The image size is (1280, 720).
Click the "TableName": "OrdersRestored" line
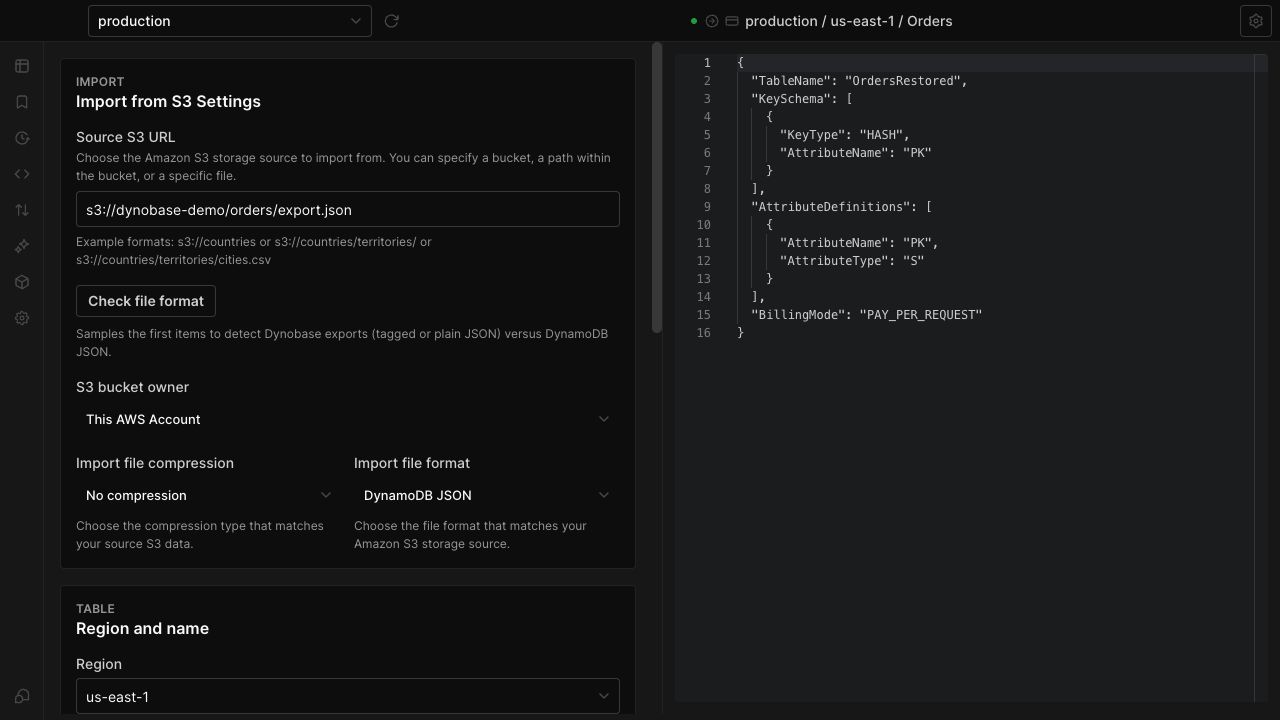pyautogui.click(x=859, y=81)
